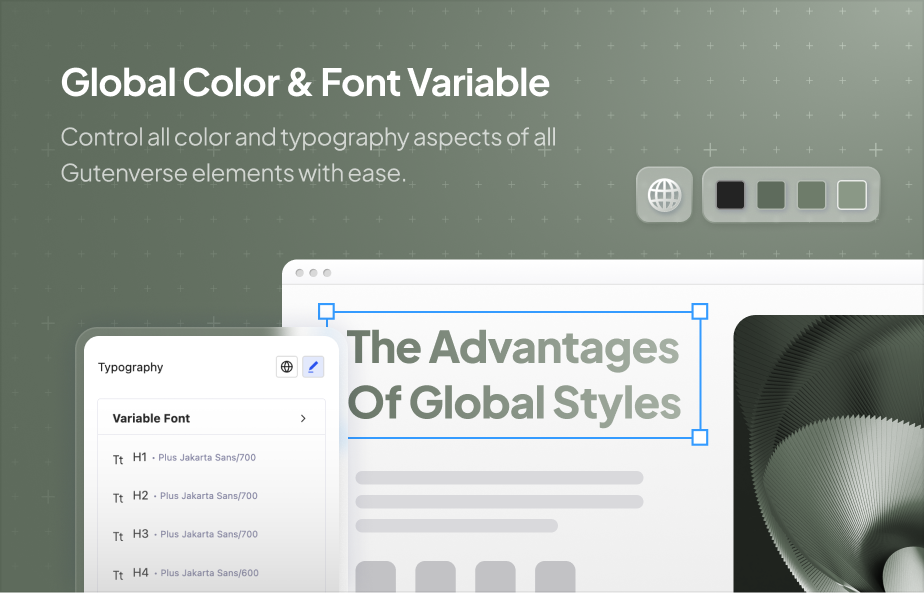Click the Tt icon beside H1
Viewport: 924px width, 593px height.
pos(118,460)
